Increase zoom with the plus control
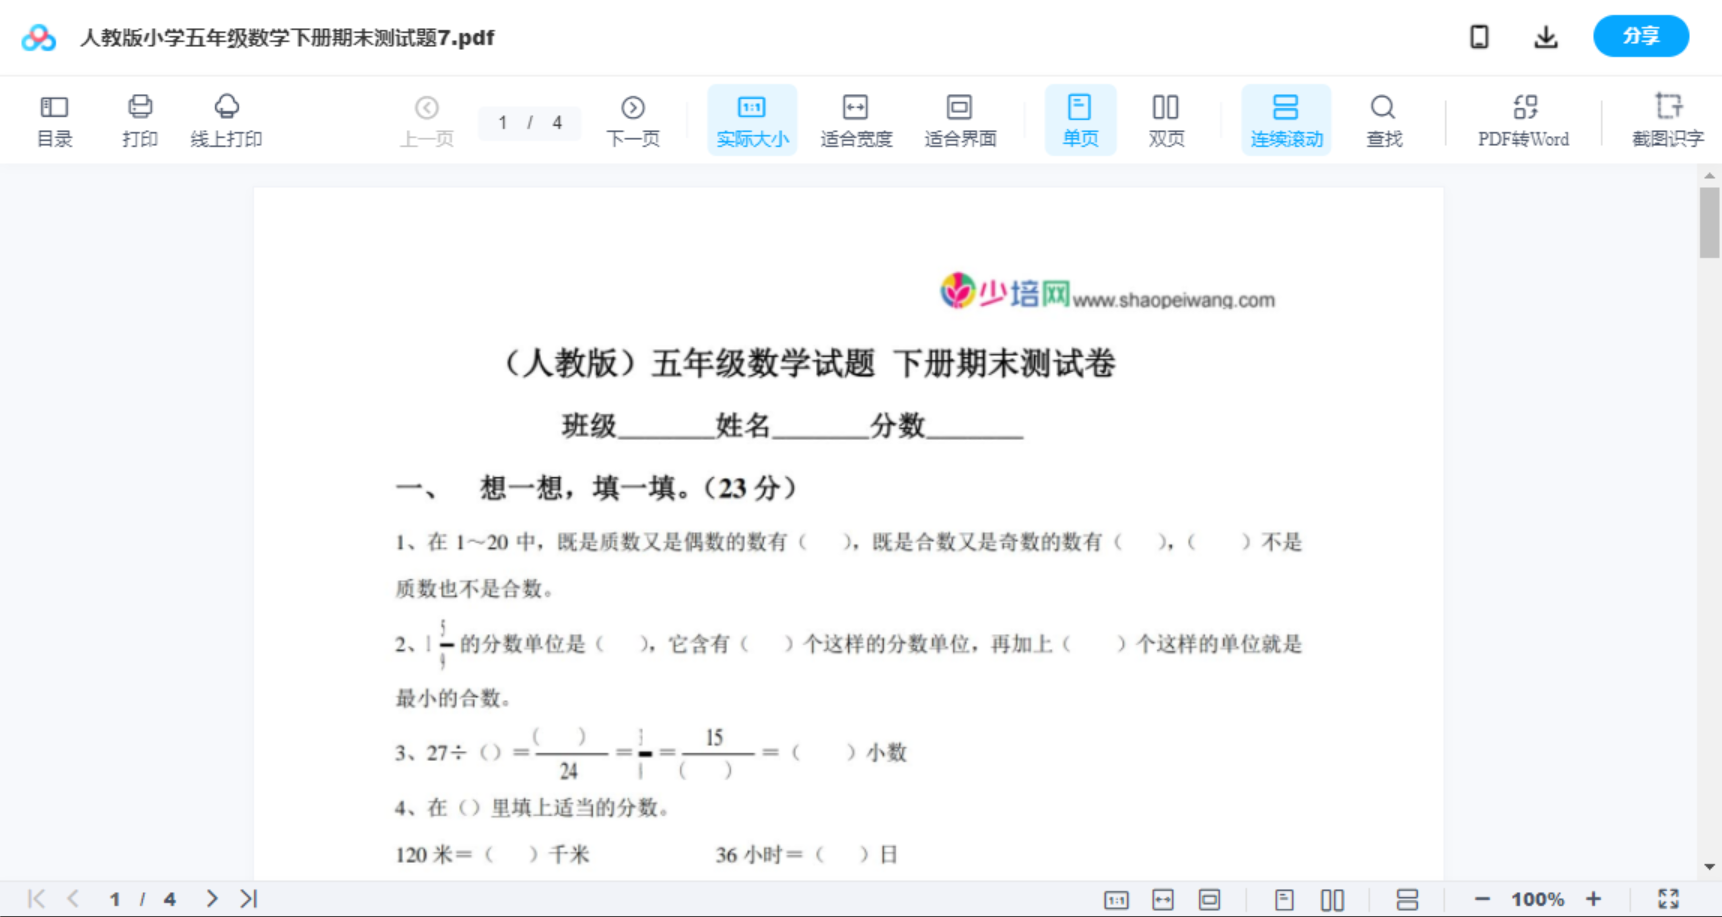 (x=1594, y=898)
